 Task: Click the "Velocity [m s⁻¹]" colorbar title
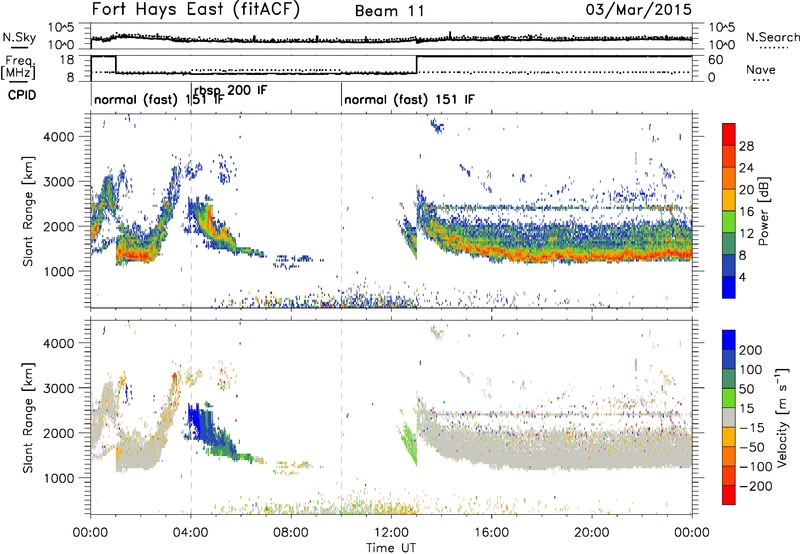(x=781, y=417)
